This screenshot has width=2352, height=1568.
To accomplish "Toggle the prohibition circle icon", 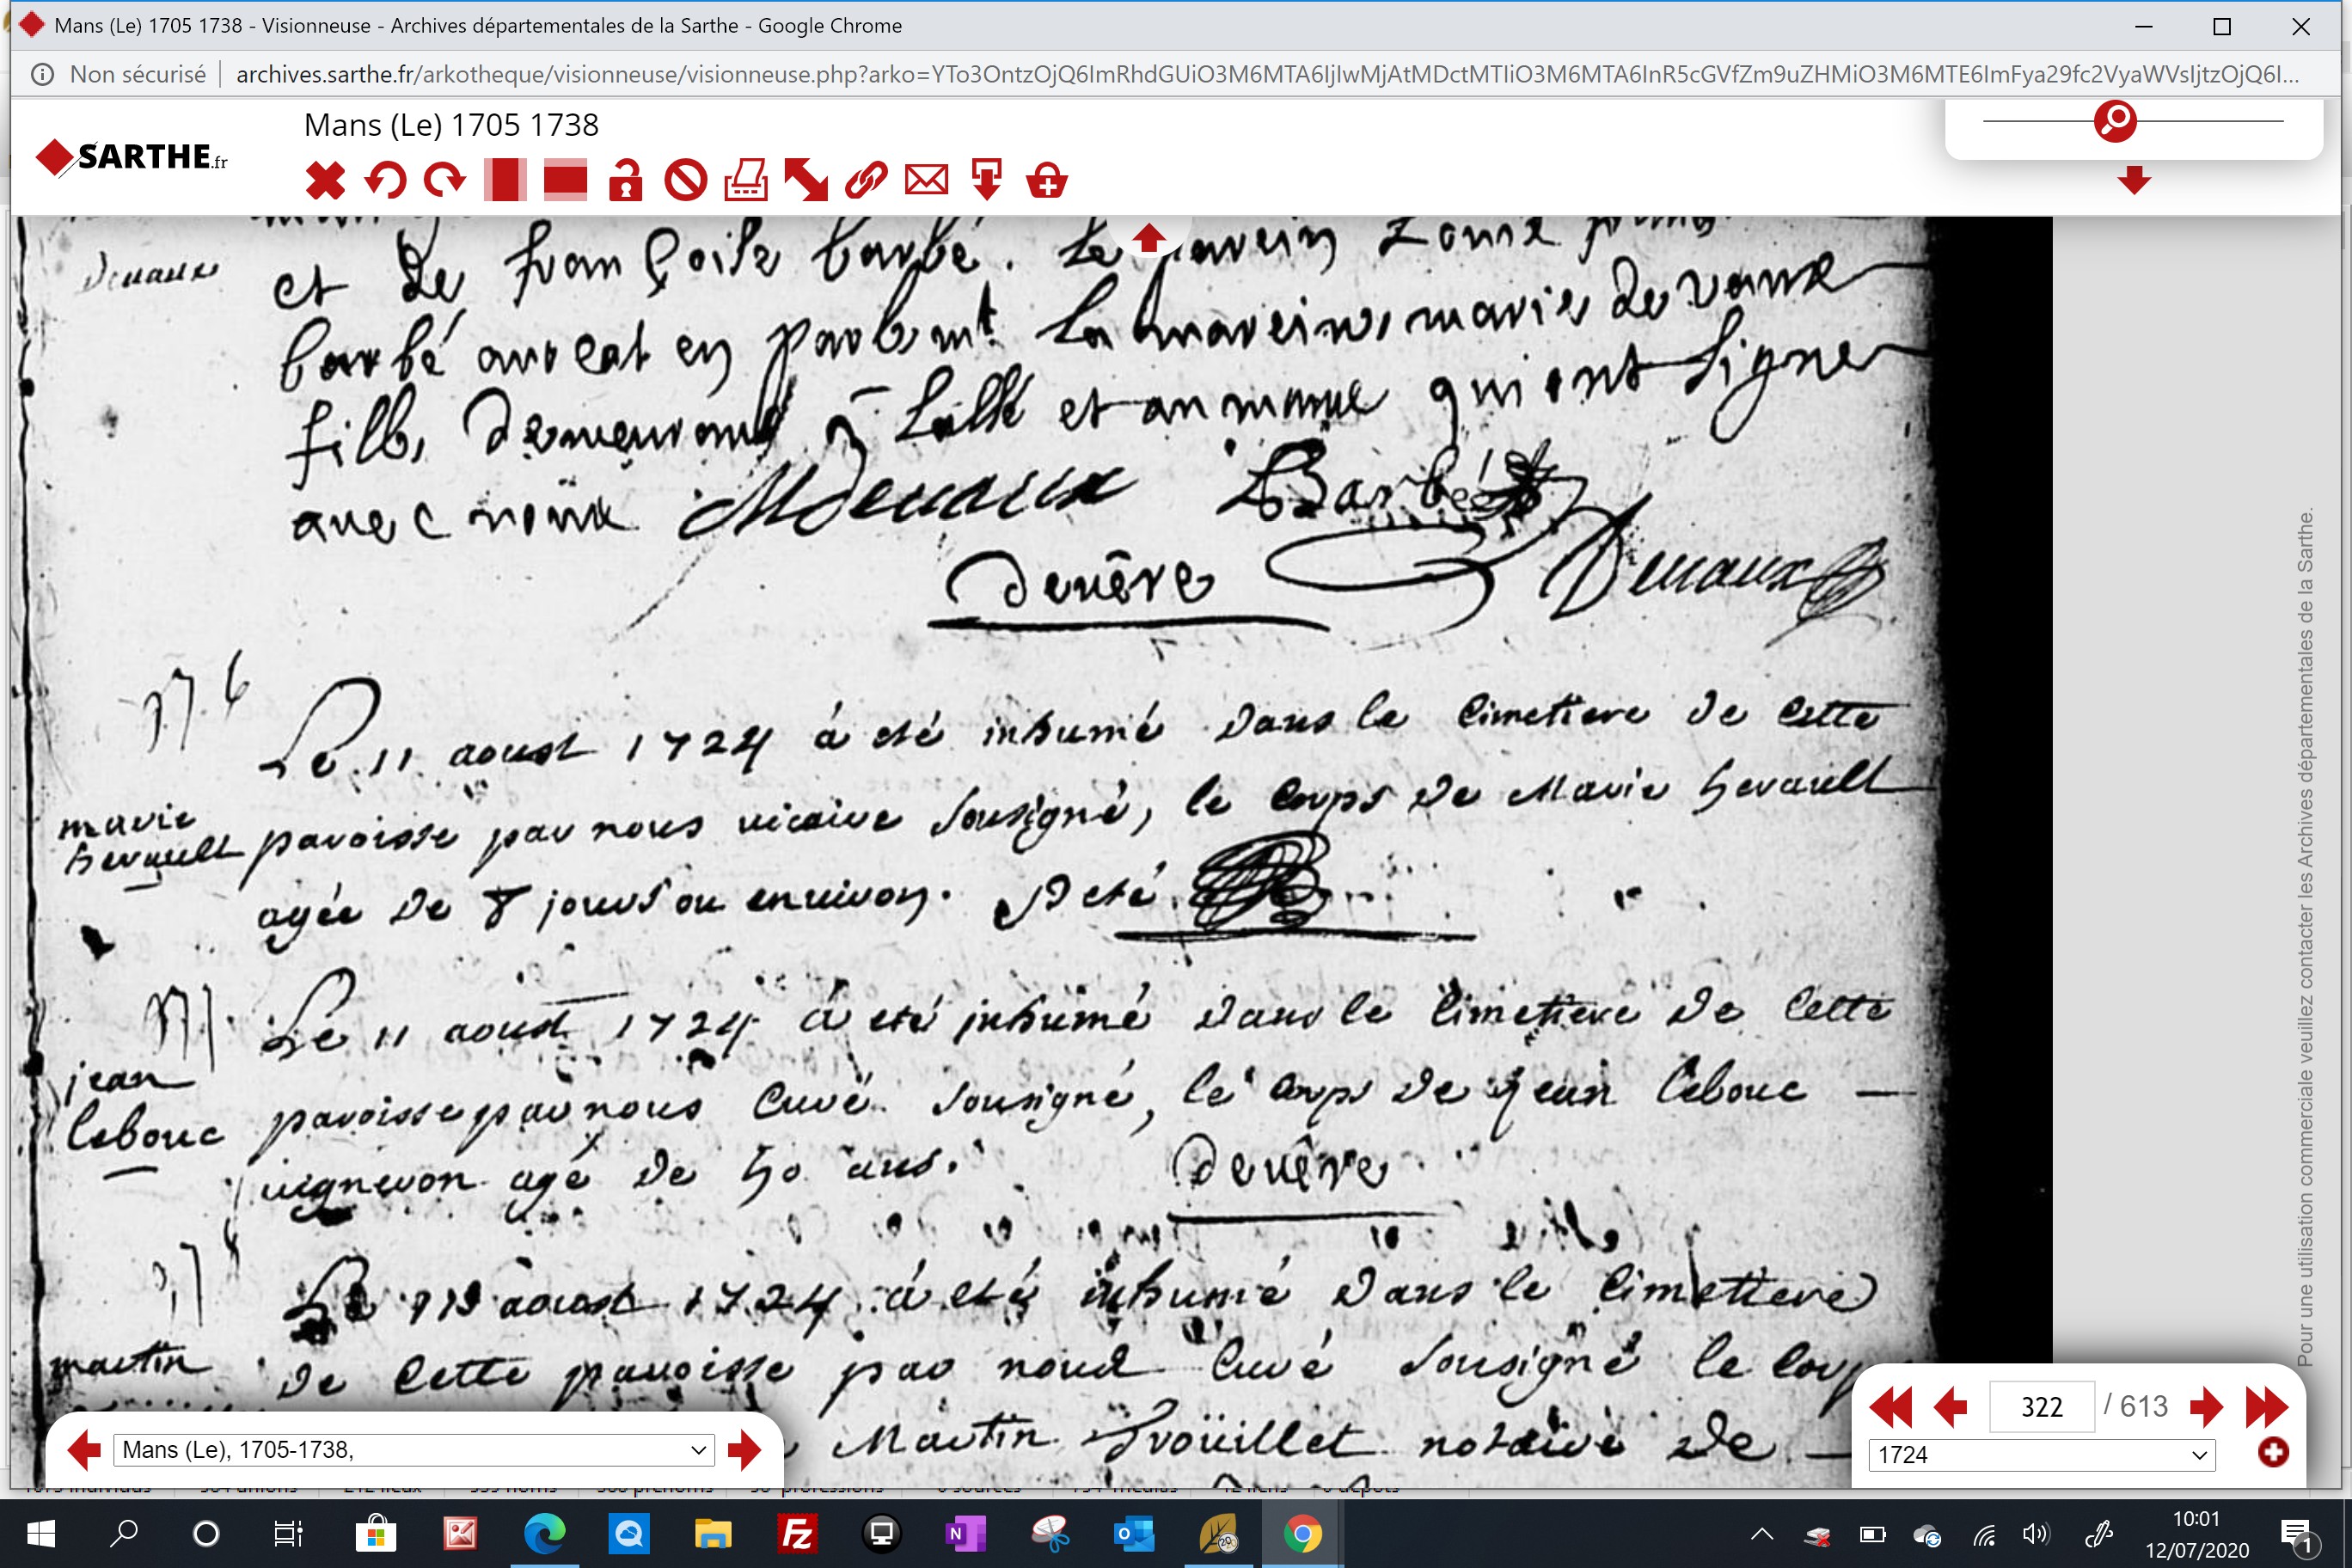I will [x=686, y=181].
